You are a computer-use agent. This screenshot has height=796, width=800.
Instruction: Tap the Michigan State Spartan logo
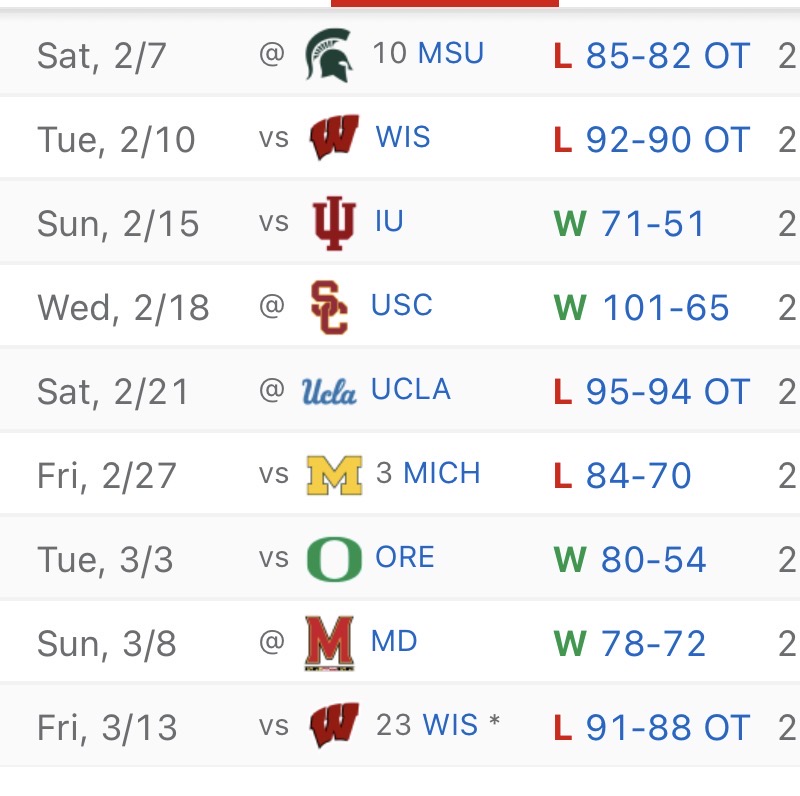coord(329,55)
